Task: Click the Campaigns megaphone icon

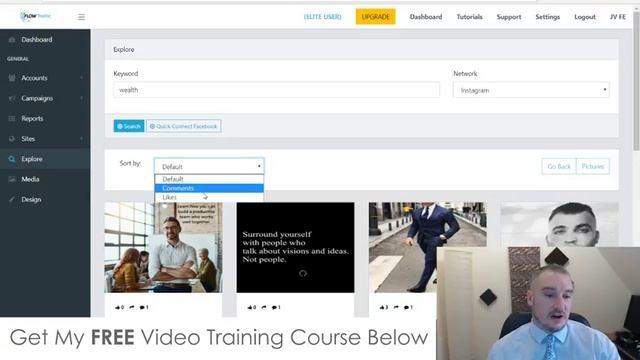Action: coord(12,98)
